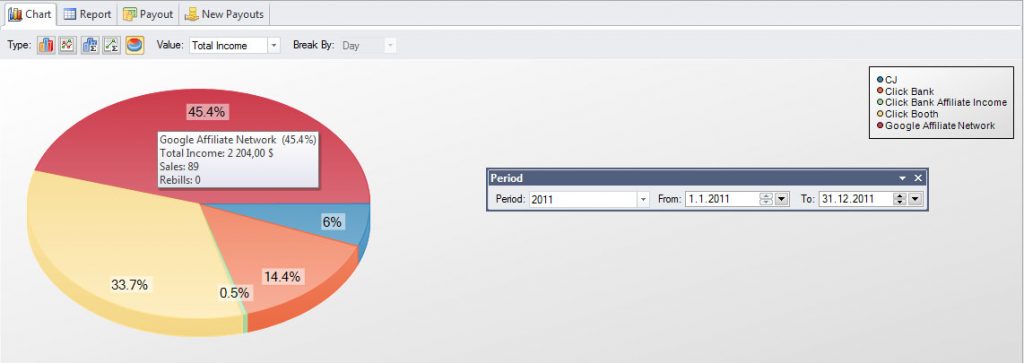Click the Click Booth legend marker
The height and width of the screenshot is (363, 1024).
click(x=880, y=114)
